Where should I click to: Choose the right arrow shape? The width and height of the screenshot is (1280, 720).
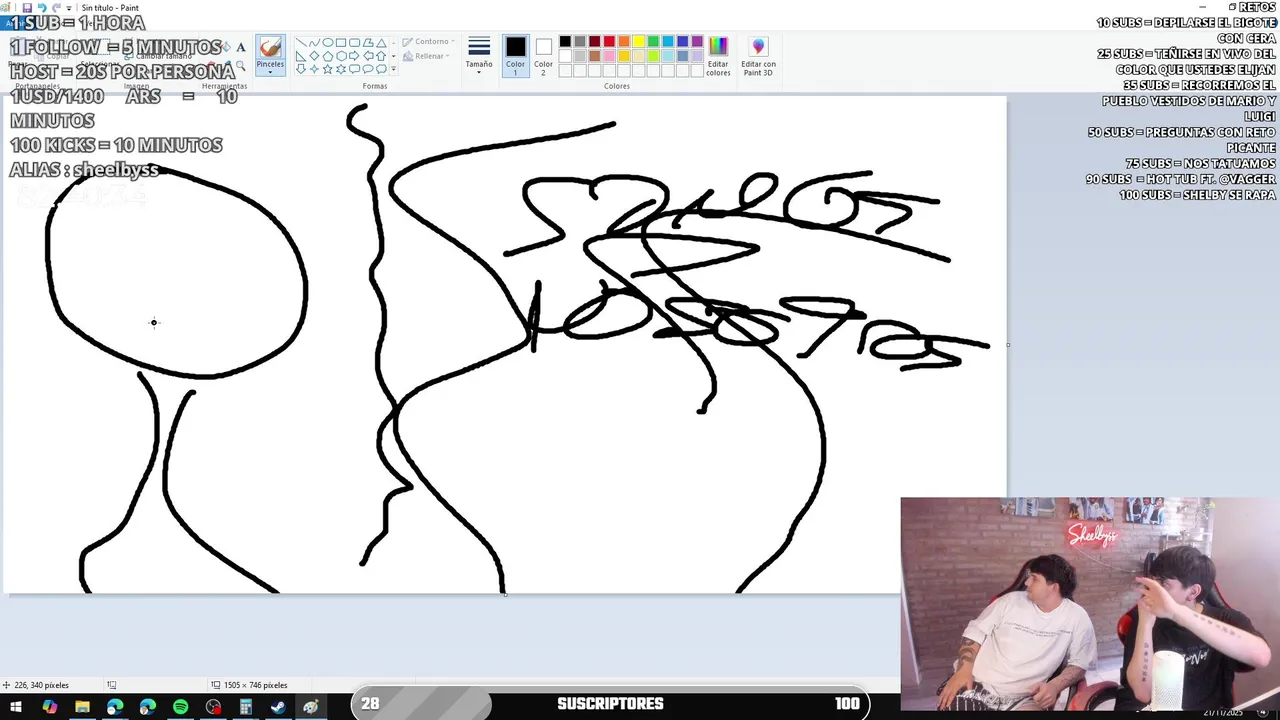(x=354, y=56)
